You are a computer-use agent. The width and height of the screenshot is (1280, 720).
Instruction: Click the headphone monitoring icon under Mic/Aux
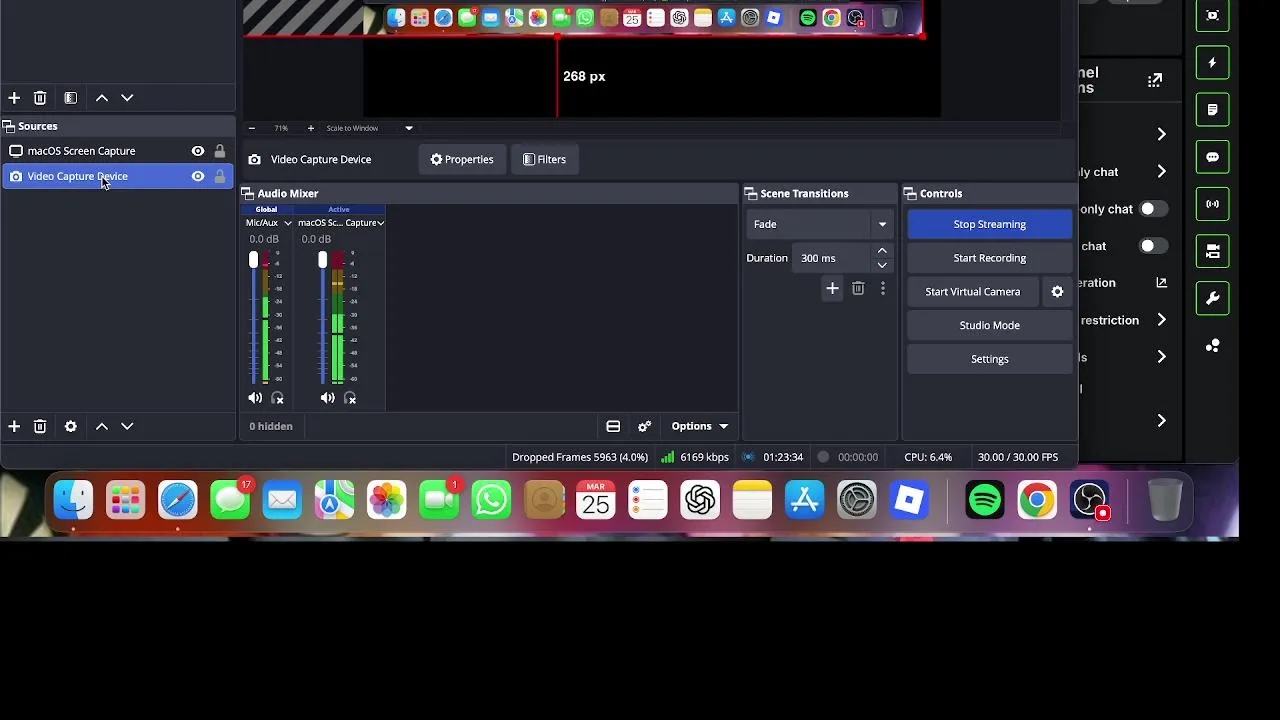[278, 398]
